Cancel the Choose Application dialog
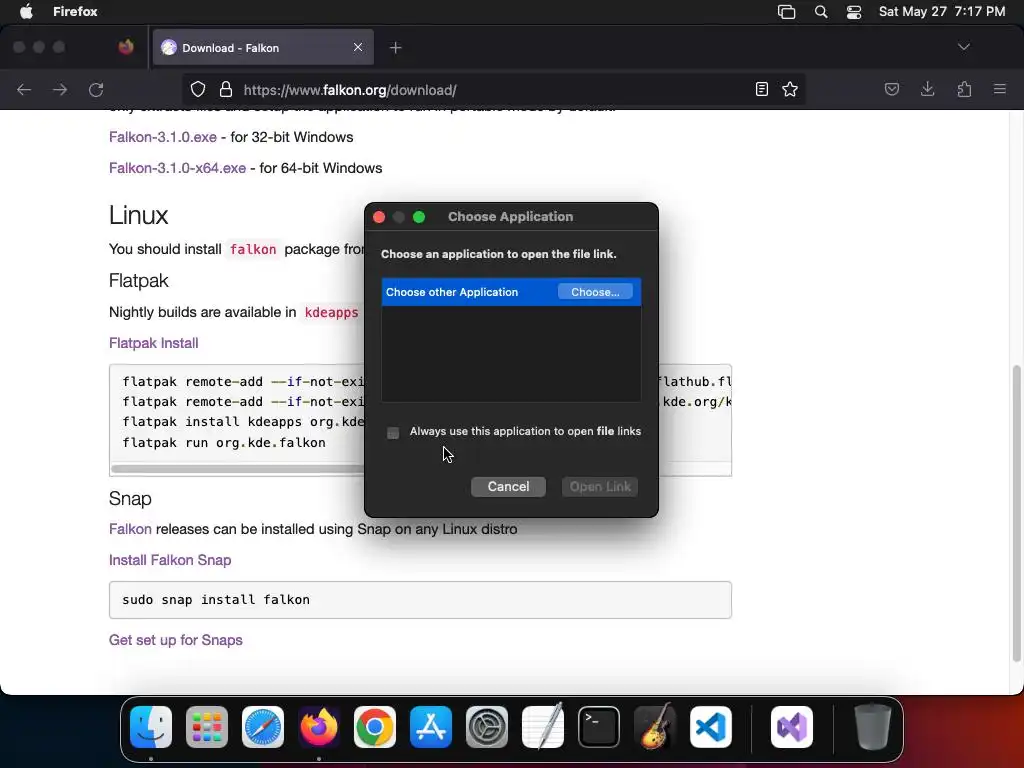Screen dimensions: 1024x768 tap(508, 487)
